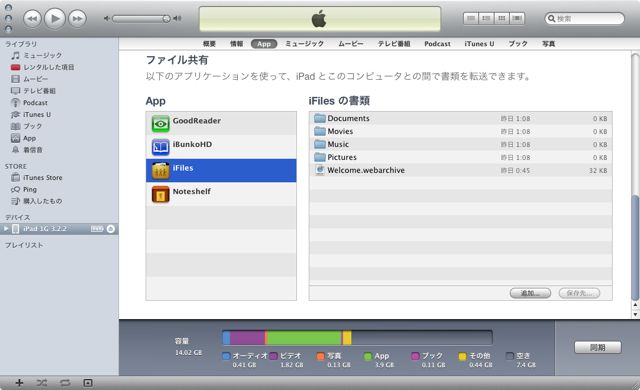Select the Documents folder row
The height and width of the screenshot is (390, 640).
pos(460,118)
